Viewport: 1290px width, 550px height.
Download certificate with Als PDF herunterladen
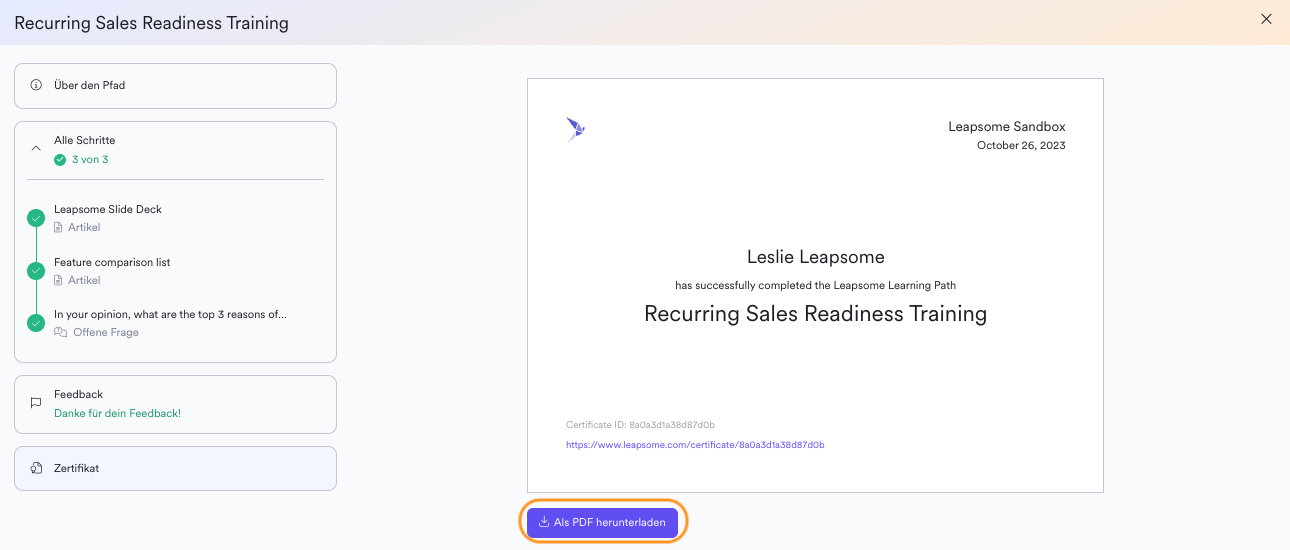[603, 522]
